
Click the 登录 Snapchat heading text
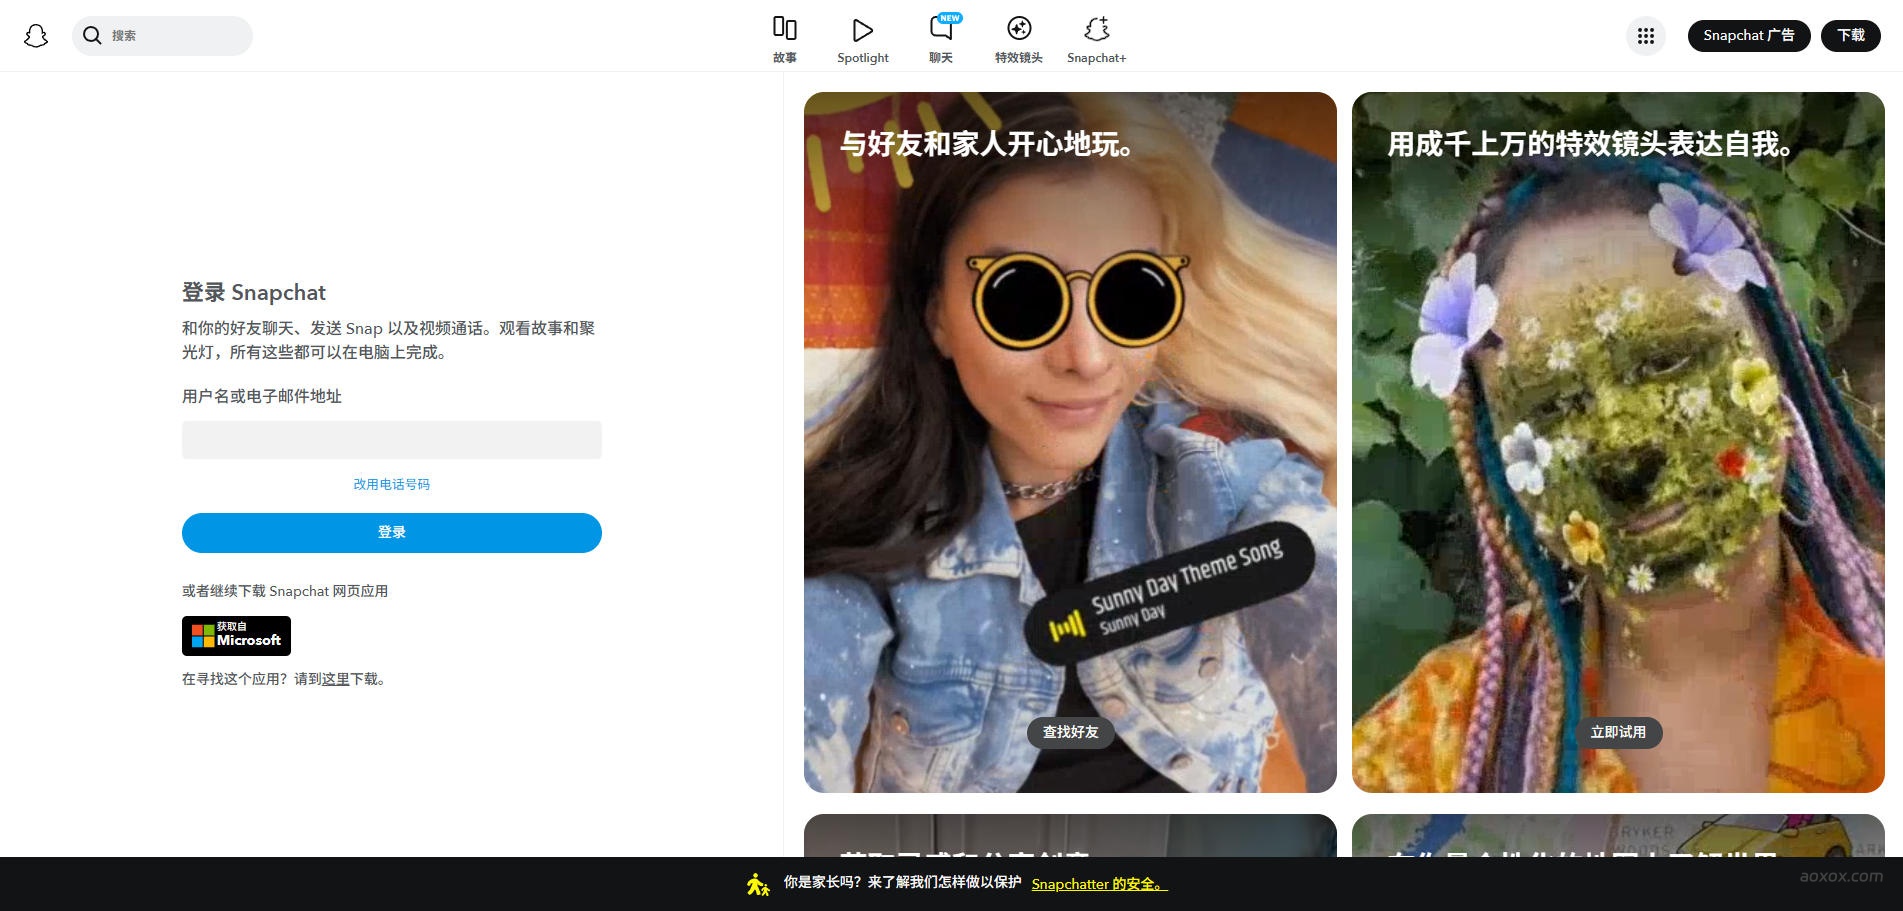(x=254, y=292)
